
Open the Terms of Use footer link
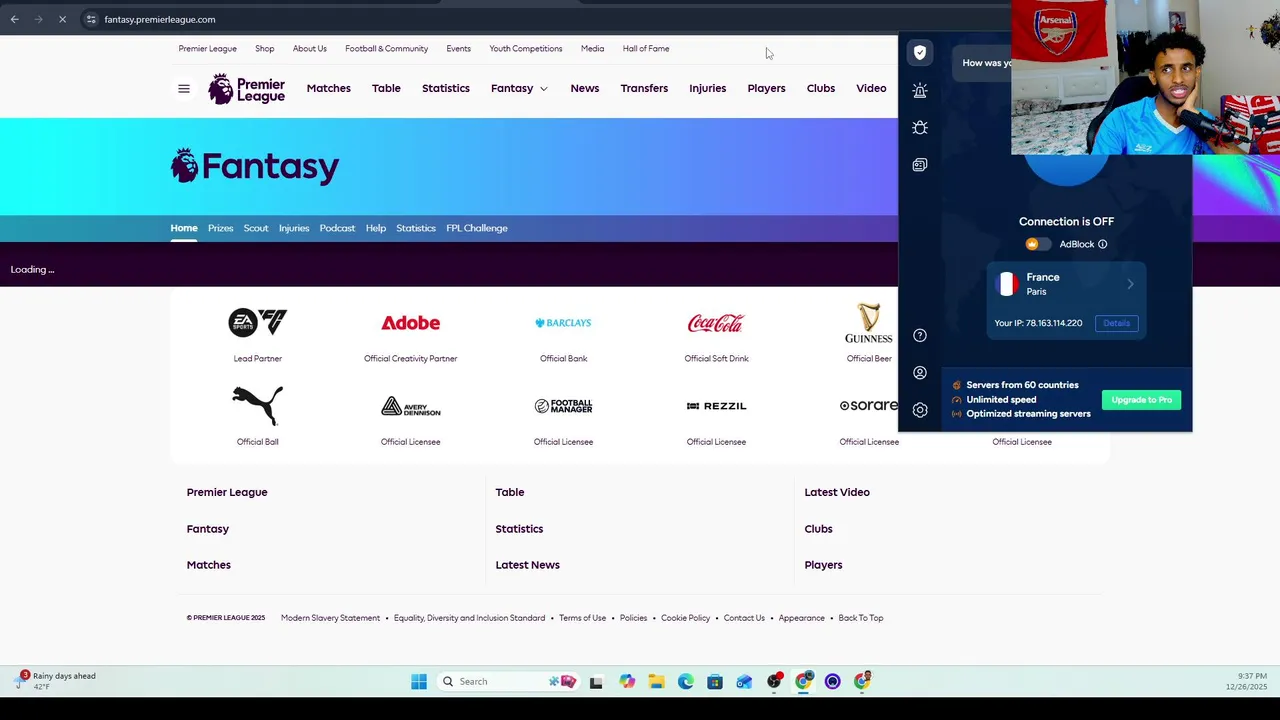point(582,618)
